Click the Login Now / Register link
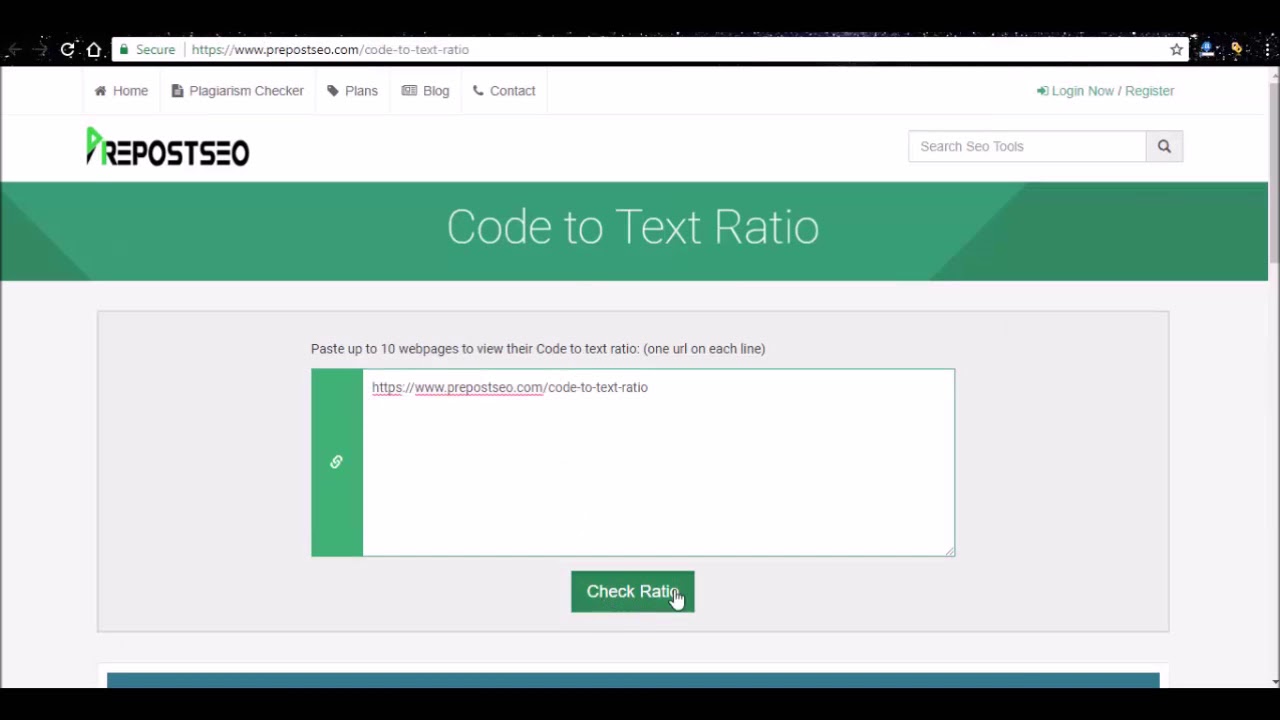This screenshot has height=720, width=1280. (x=1105, y=91)
